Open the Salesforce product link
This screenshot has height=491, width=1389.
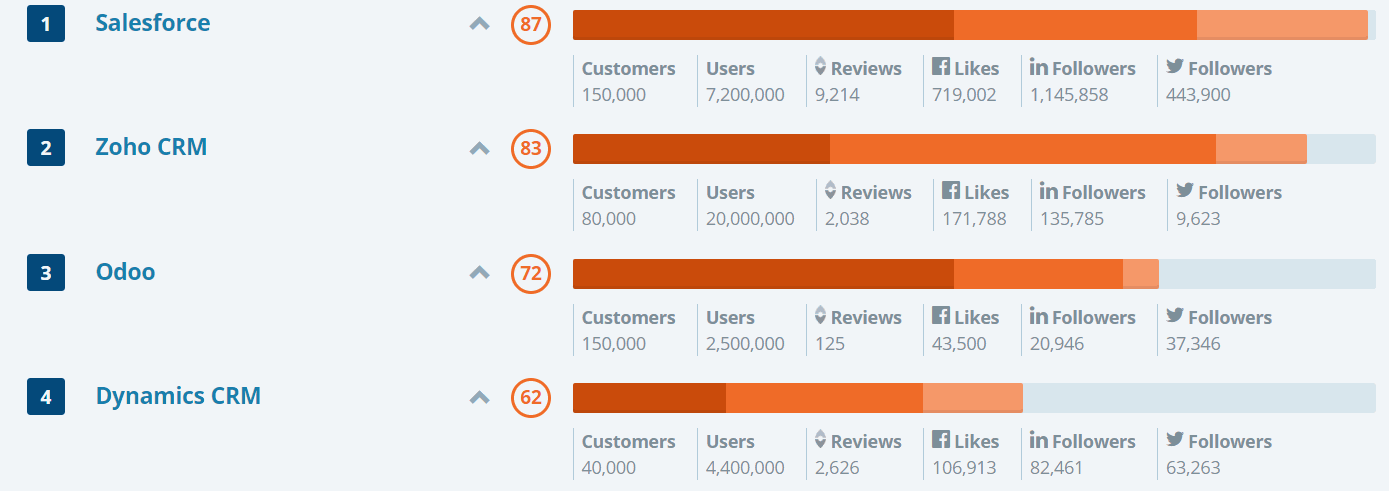pyautogui.click(x=153, y=22)
